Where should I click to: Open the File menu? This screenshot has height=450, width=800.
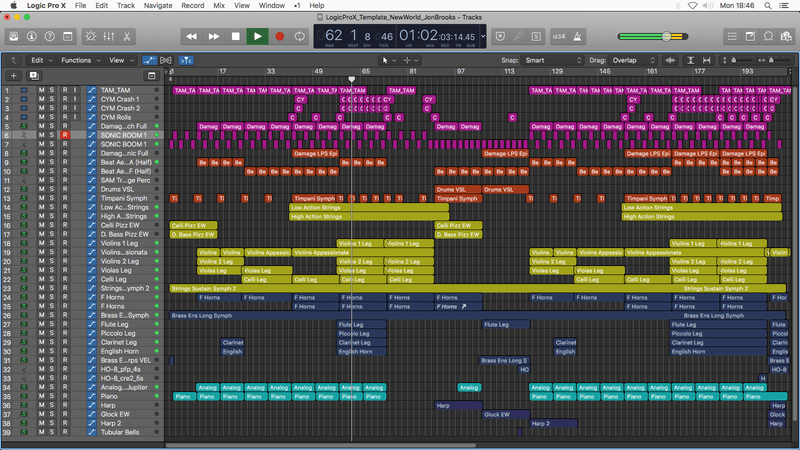[x=81, y=5]
